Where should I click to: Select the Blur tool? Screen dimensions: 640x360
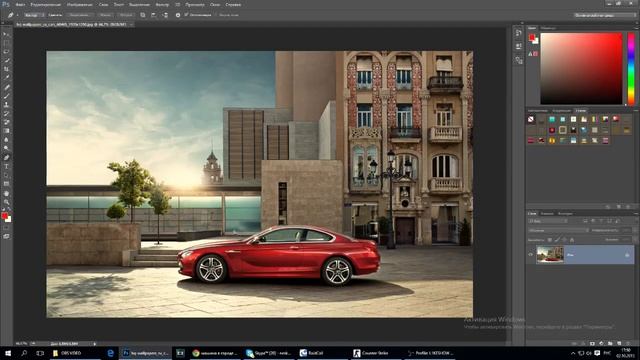coord(7,140)
